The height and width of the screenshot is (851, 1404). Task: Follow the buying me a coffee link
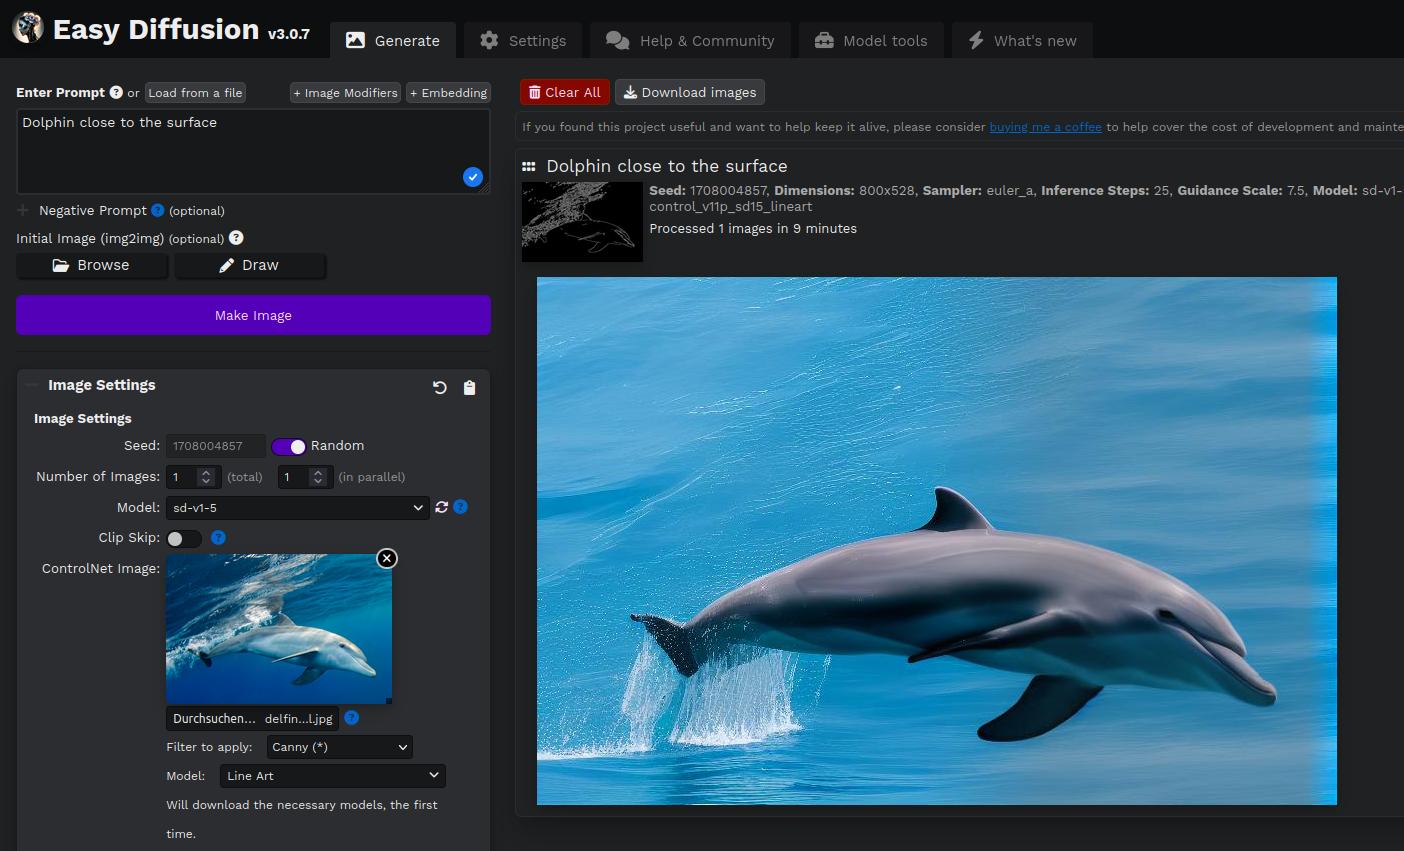coord(1045,127)
